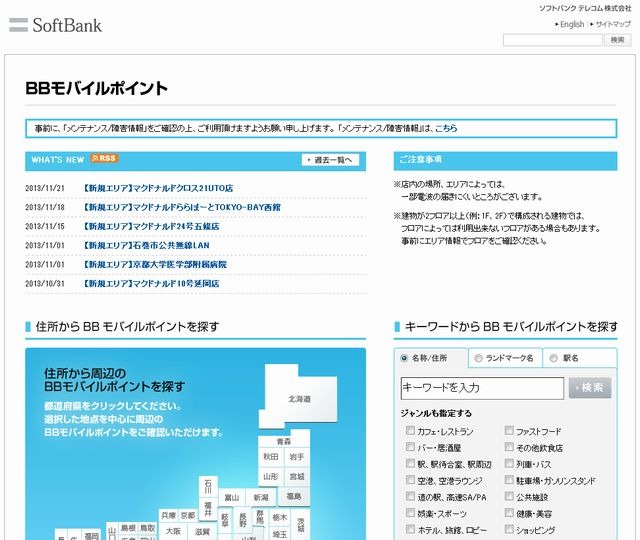Select 富山 prefecture on map
Viewport: 640px width, 540px height.
(x=232, y=497)
